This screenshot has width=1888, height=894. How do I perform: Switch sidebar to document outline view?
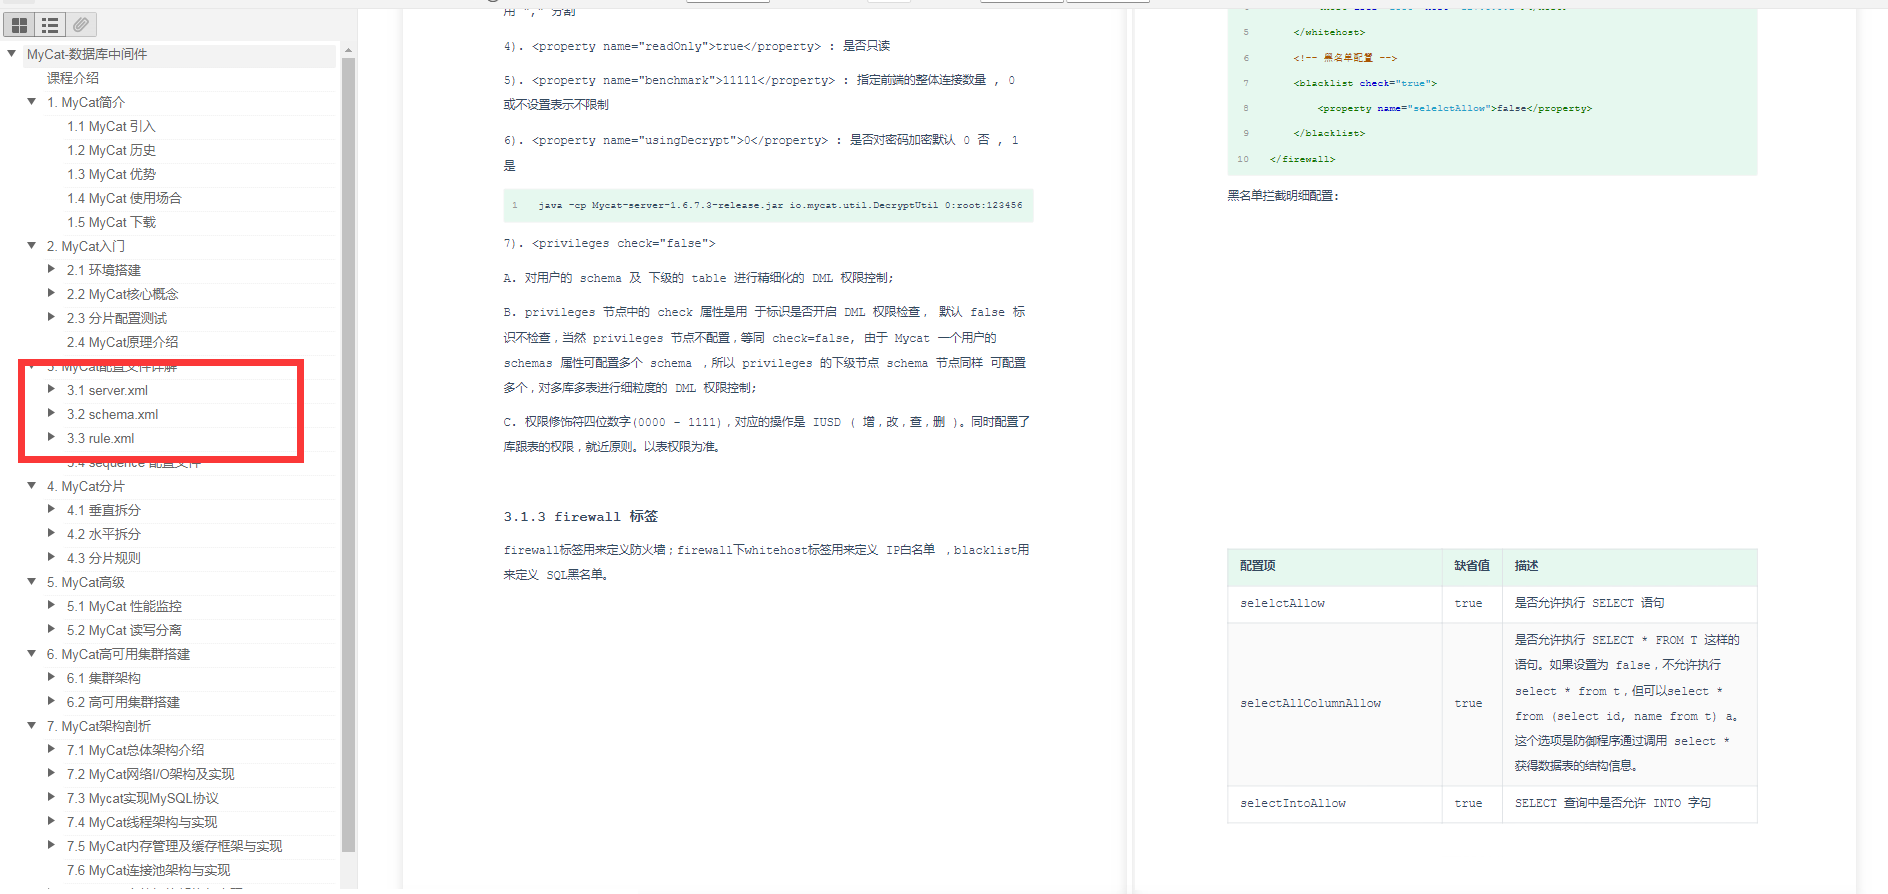[50, 24]
